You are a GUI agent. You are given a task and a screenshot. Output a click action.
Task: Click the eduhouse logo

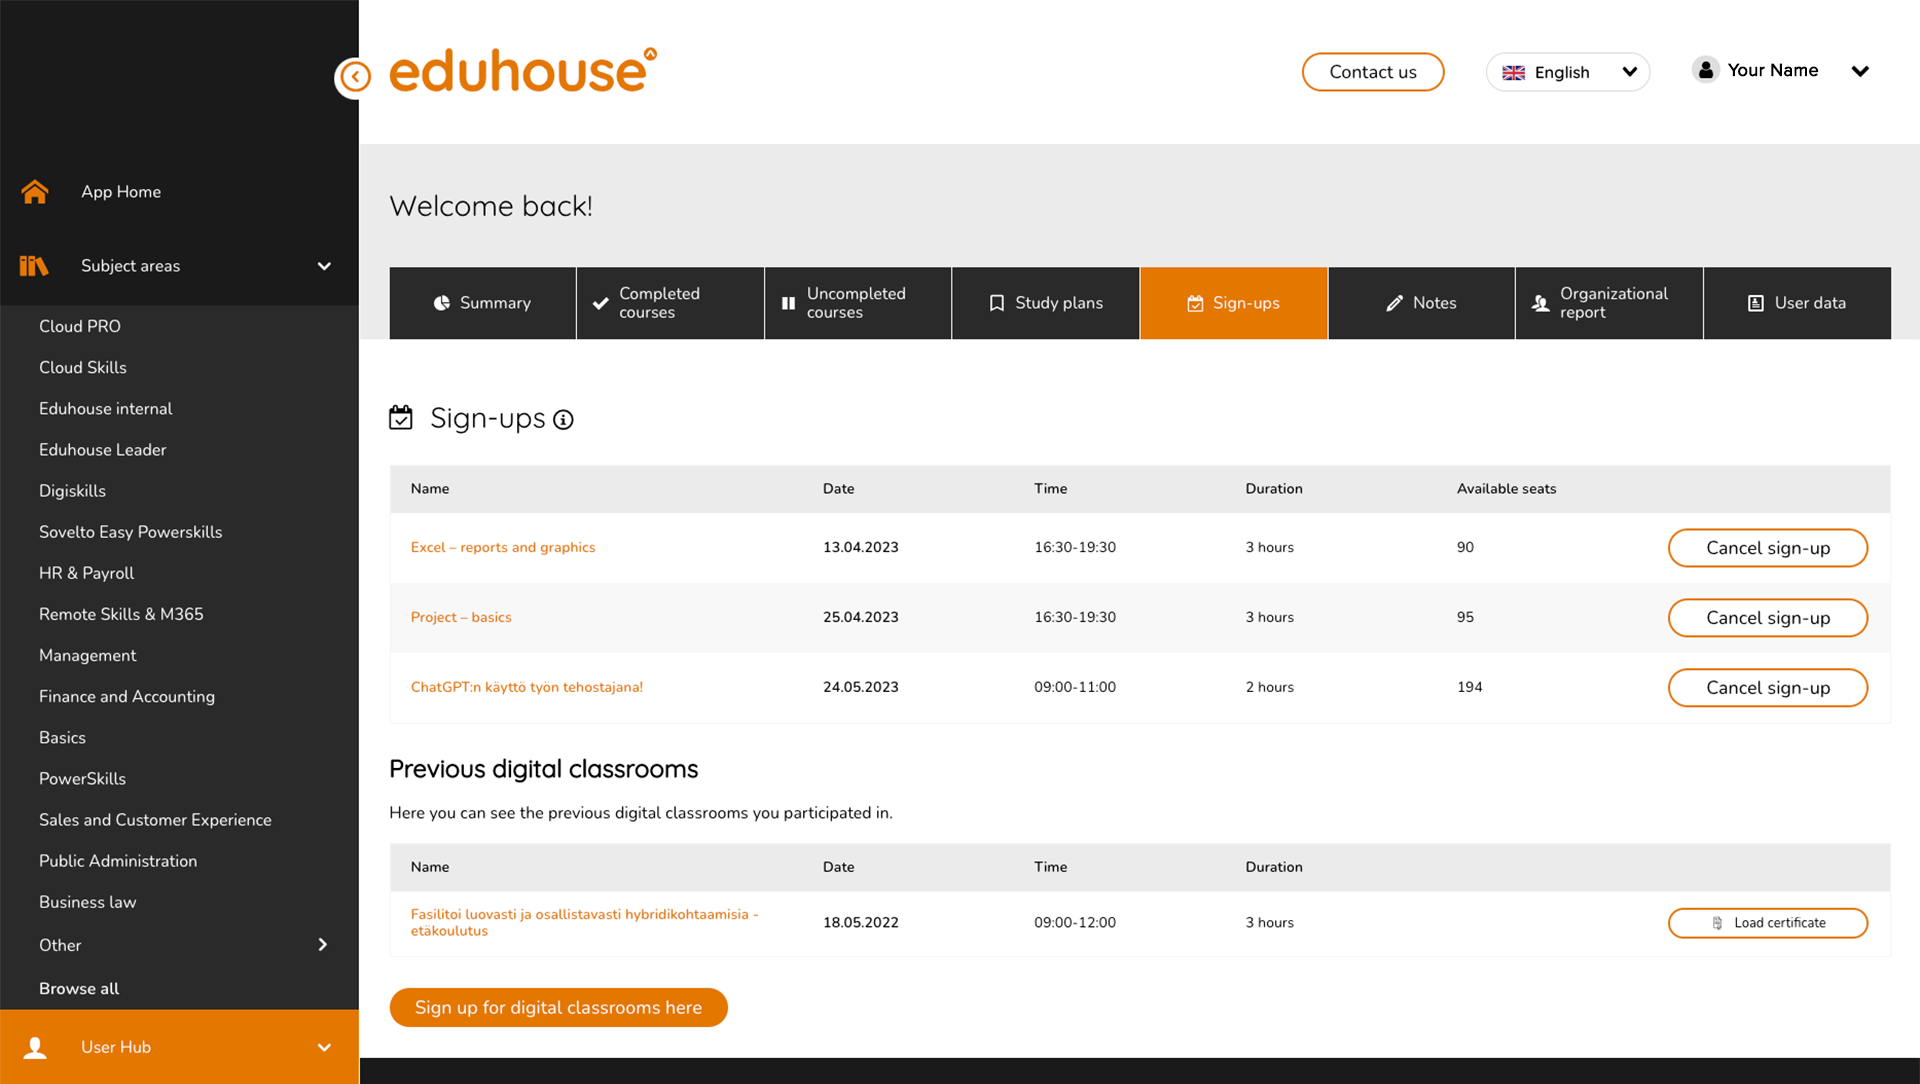521,70
